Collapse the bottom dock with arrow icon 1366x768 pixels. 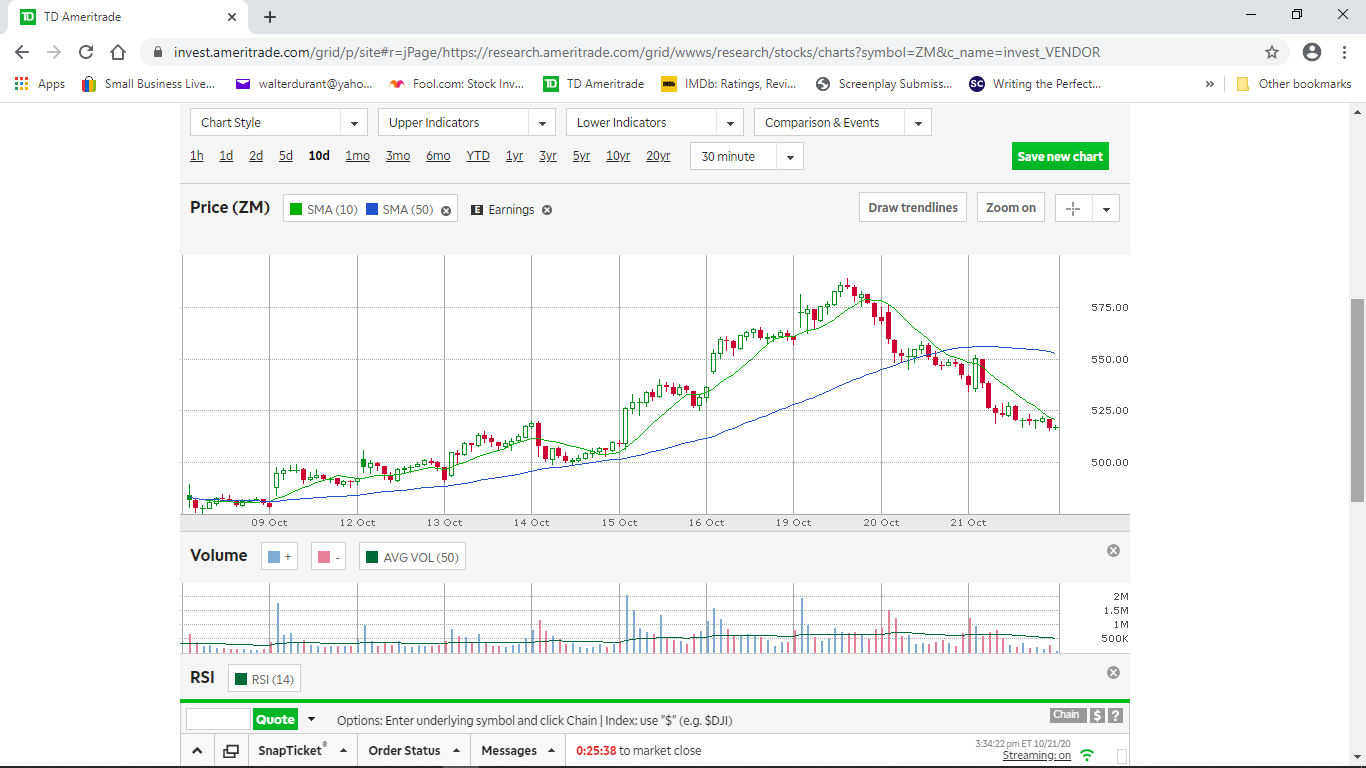click(x=197, y=751)
